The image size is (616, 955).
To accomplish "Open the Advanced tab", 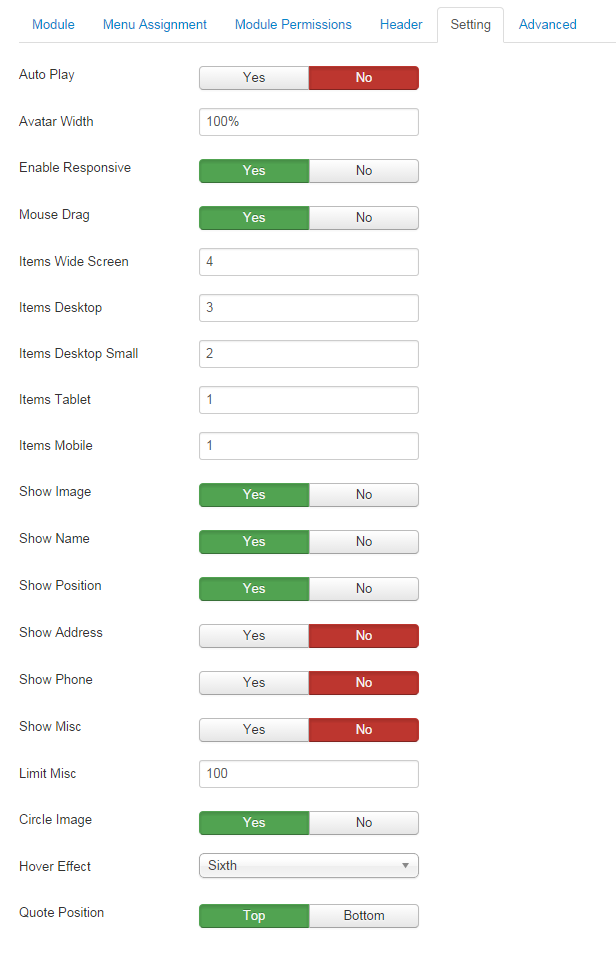I will click(x=547, y=24).
